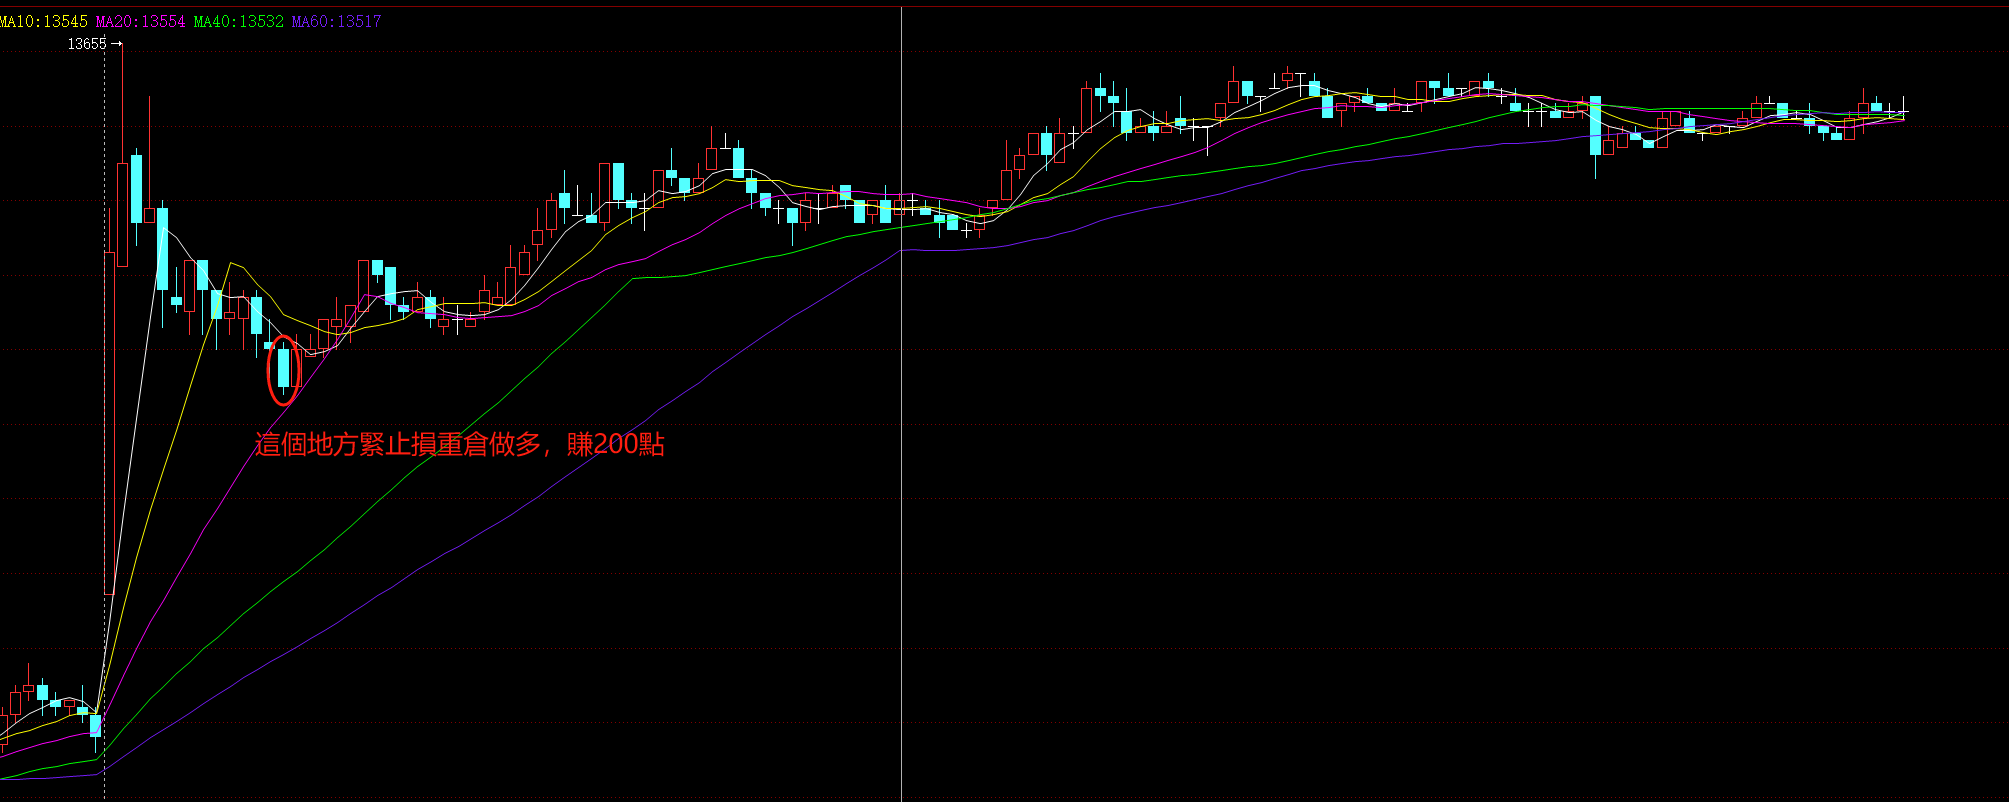Click the last candlestick at far right
The image size is (2009, 802).
click(x=1903, y=112)
